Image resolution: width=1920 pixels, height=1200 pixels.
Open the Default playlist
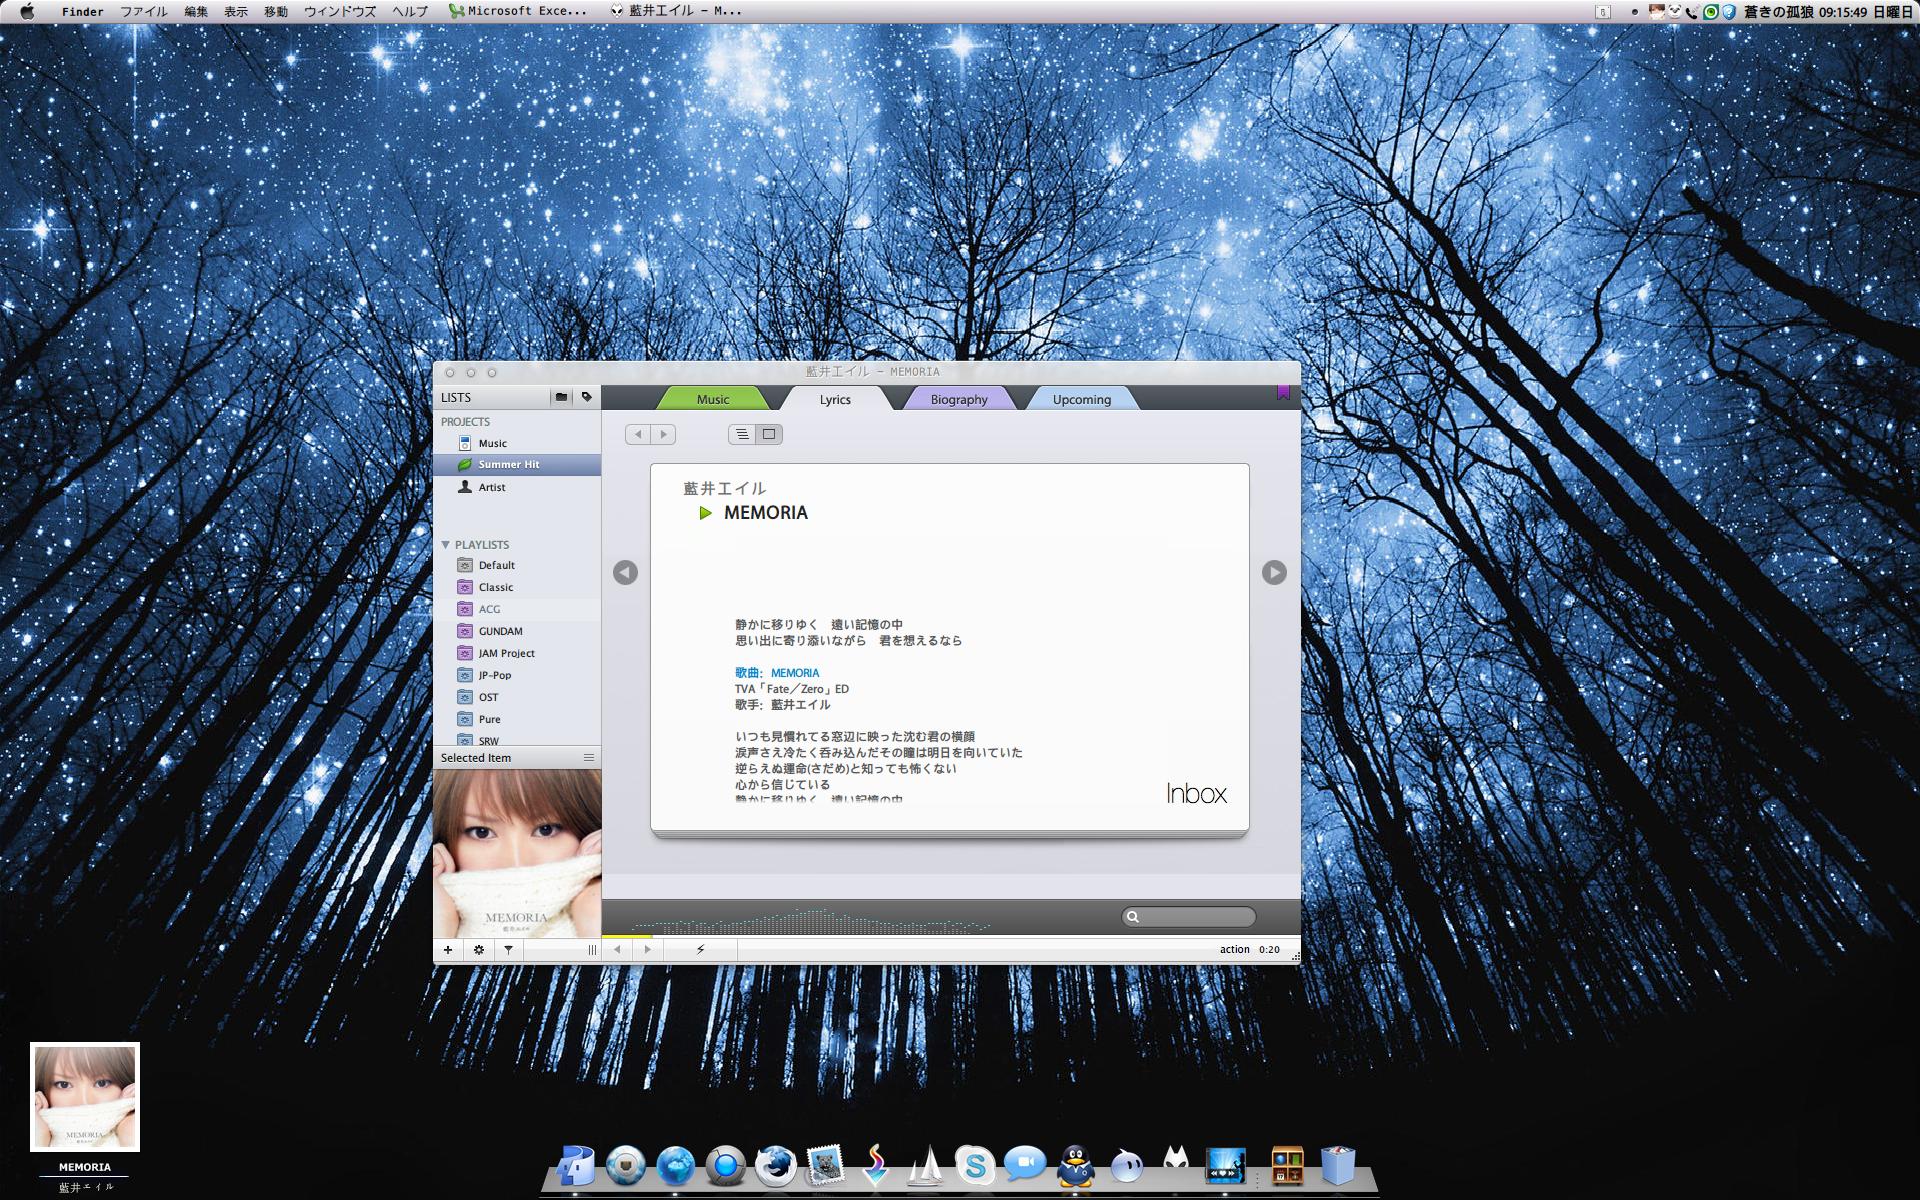517,565
